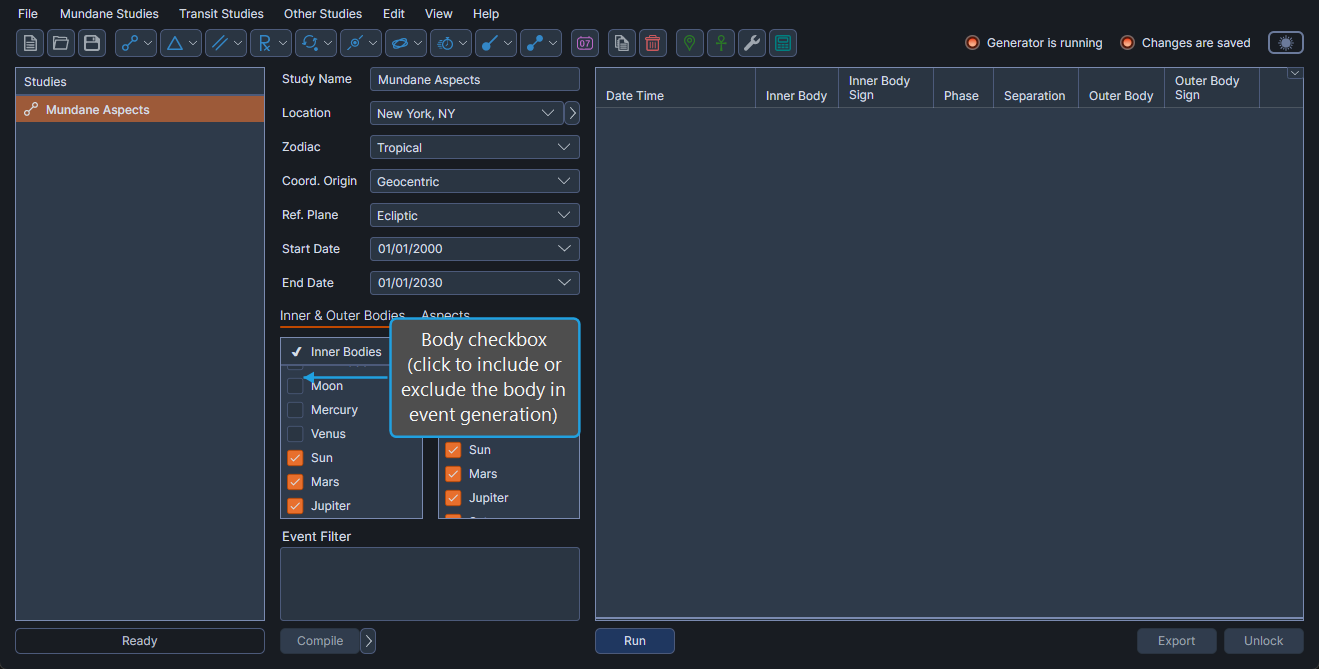This screenshot has width=1319, height=669.
Task: Expand the dropdown arrow beside the triangle tool
Action: [194, 43]
